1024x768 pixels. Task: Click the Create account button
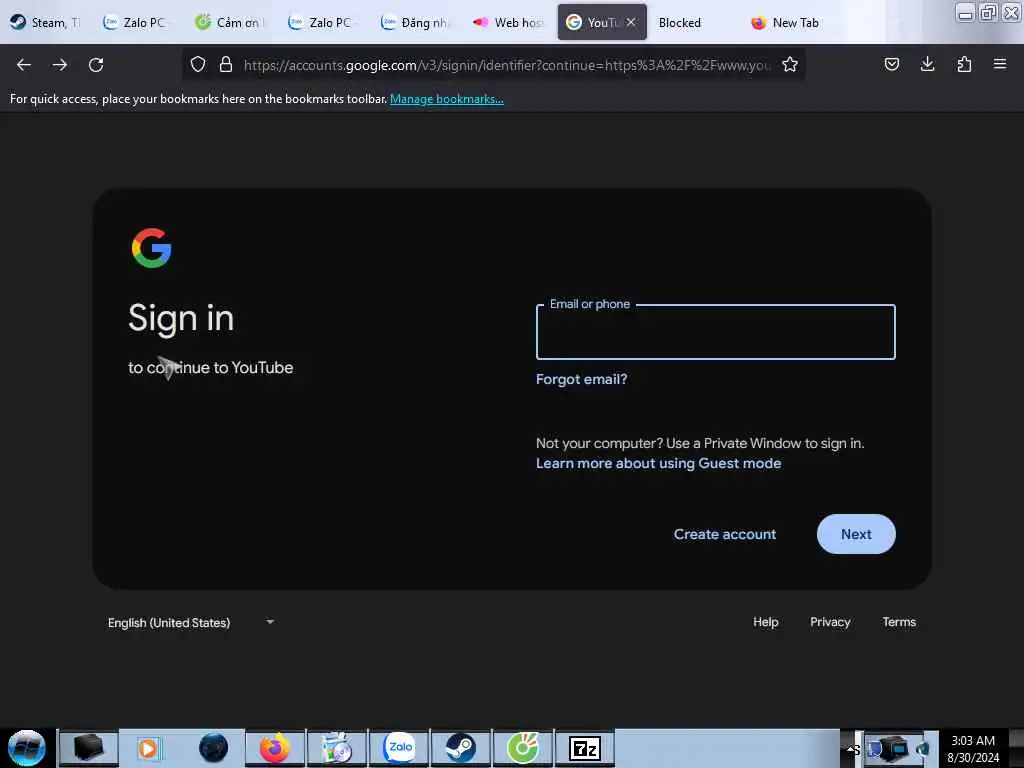coord(725,534)
